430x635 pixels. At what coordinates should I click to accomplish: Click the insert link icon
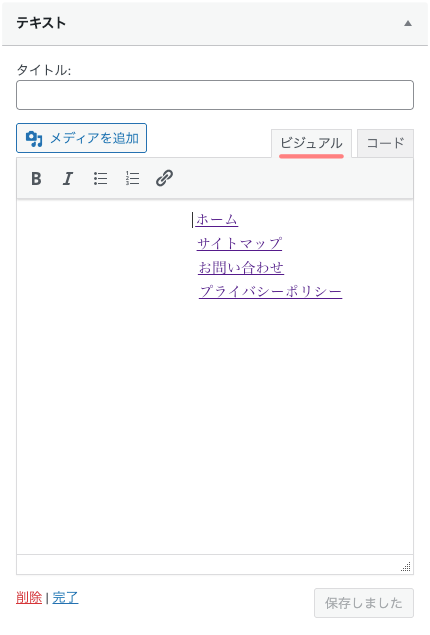pyautogui.click(x=164, y=179)
